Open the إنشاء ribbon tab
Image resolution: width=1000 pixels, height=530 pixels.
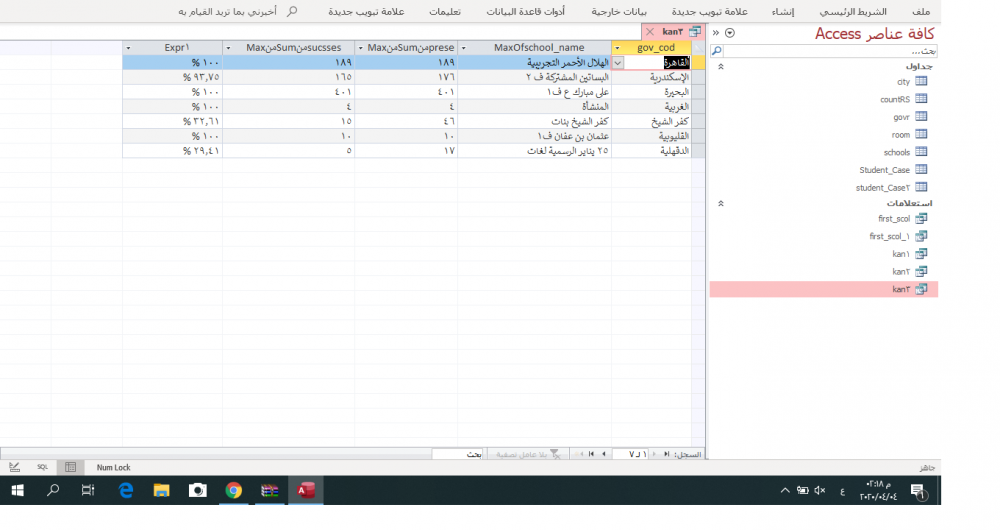click(783, 11)
